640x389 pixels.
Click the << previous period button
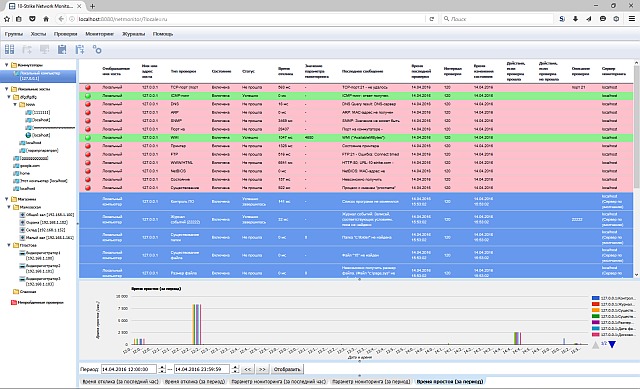click(248, 369)
